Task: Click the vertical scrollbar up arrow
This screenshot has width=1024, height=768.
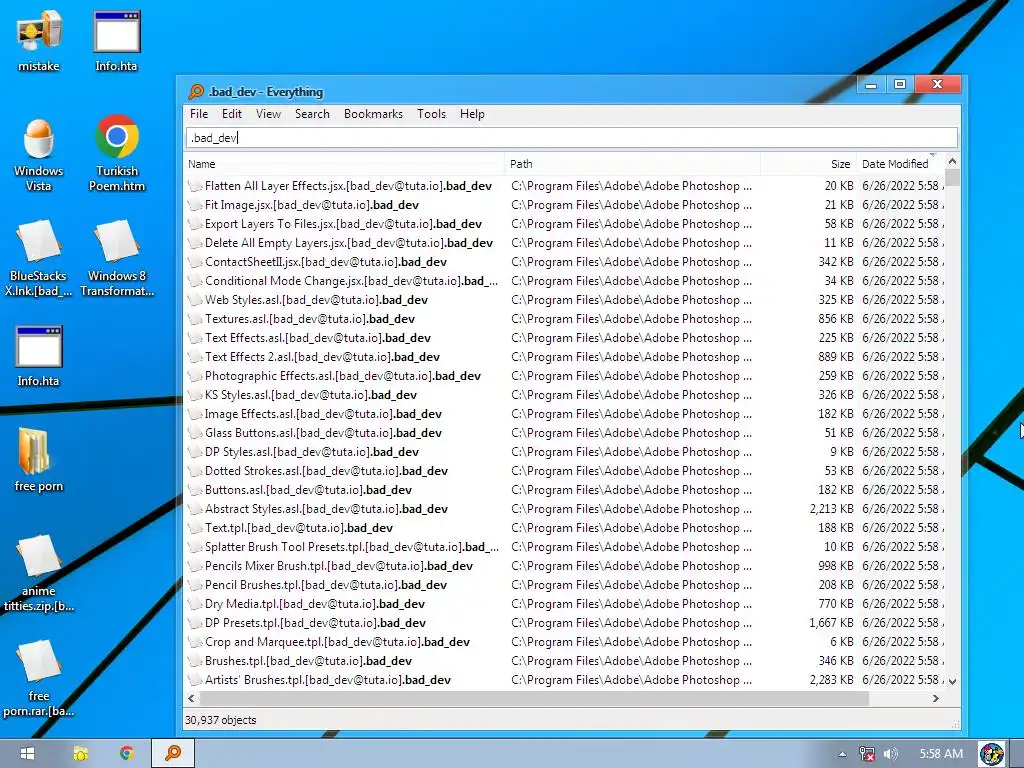Action: point(952,161)
